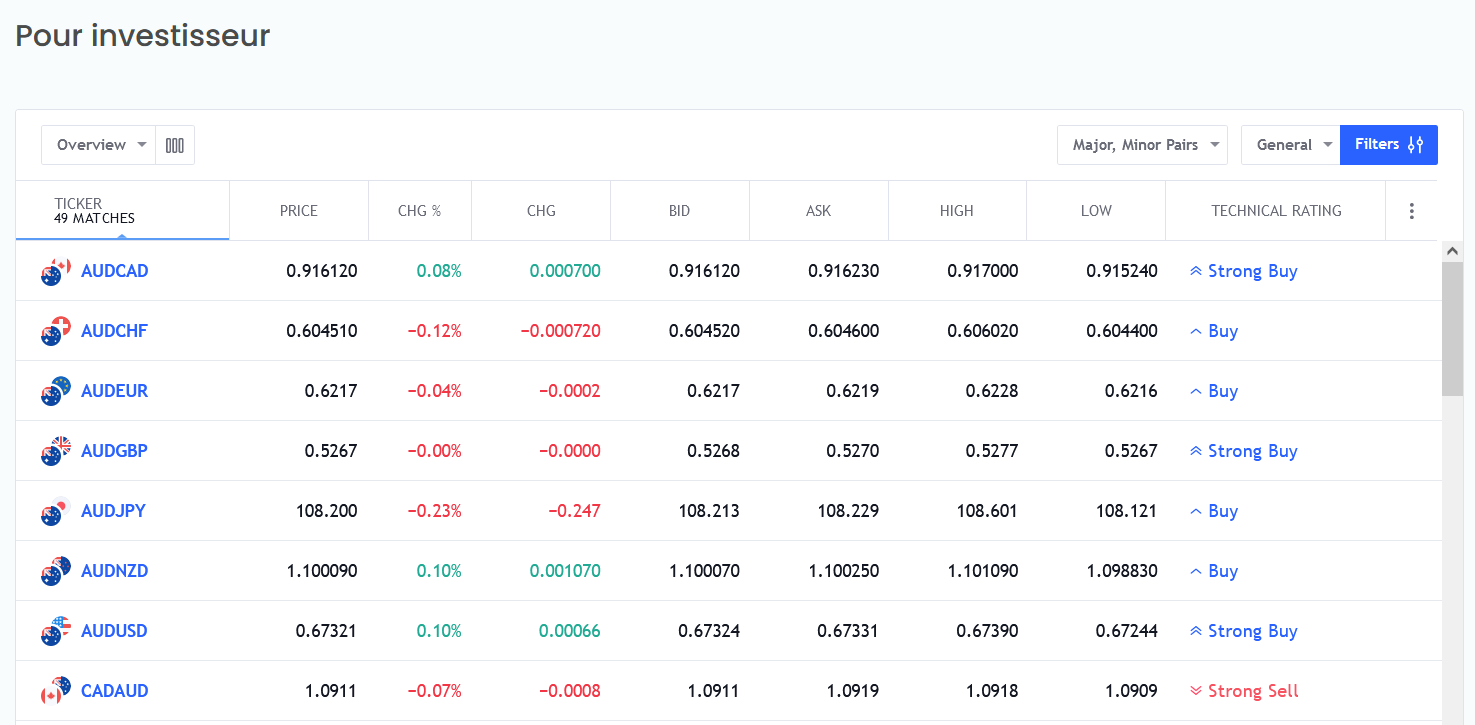Click the Strong Sell chevron icon for CADAUD
Viewport: 1475px width, 725px height.
(1196, 690)
